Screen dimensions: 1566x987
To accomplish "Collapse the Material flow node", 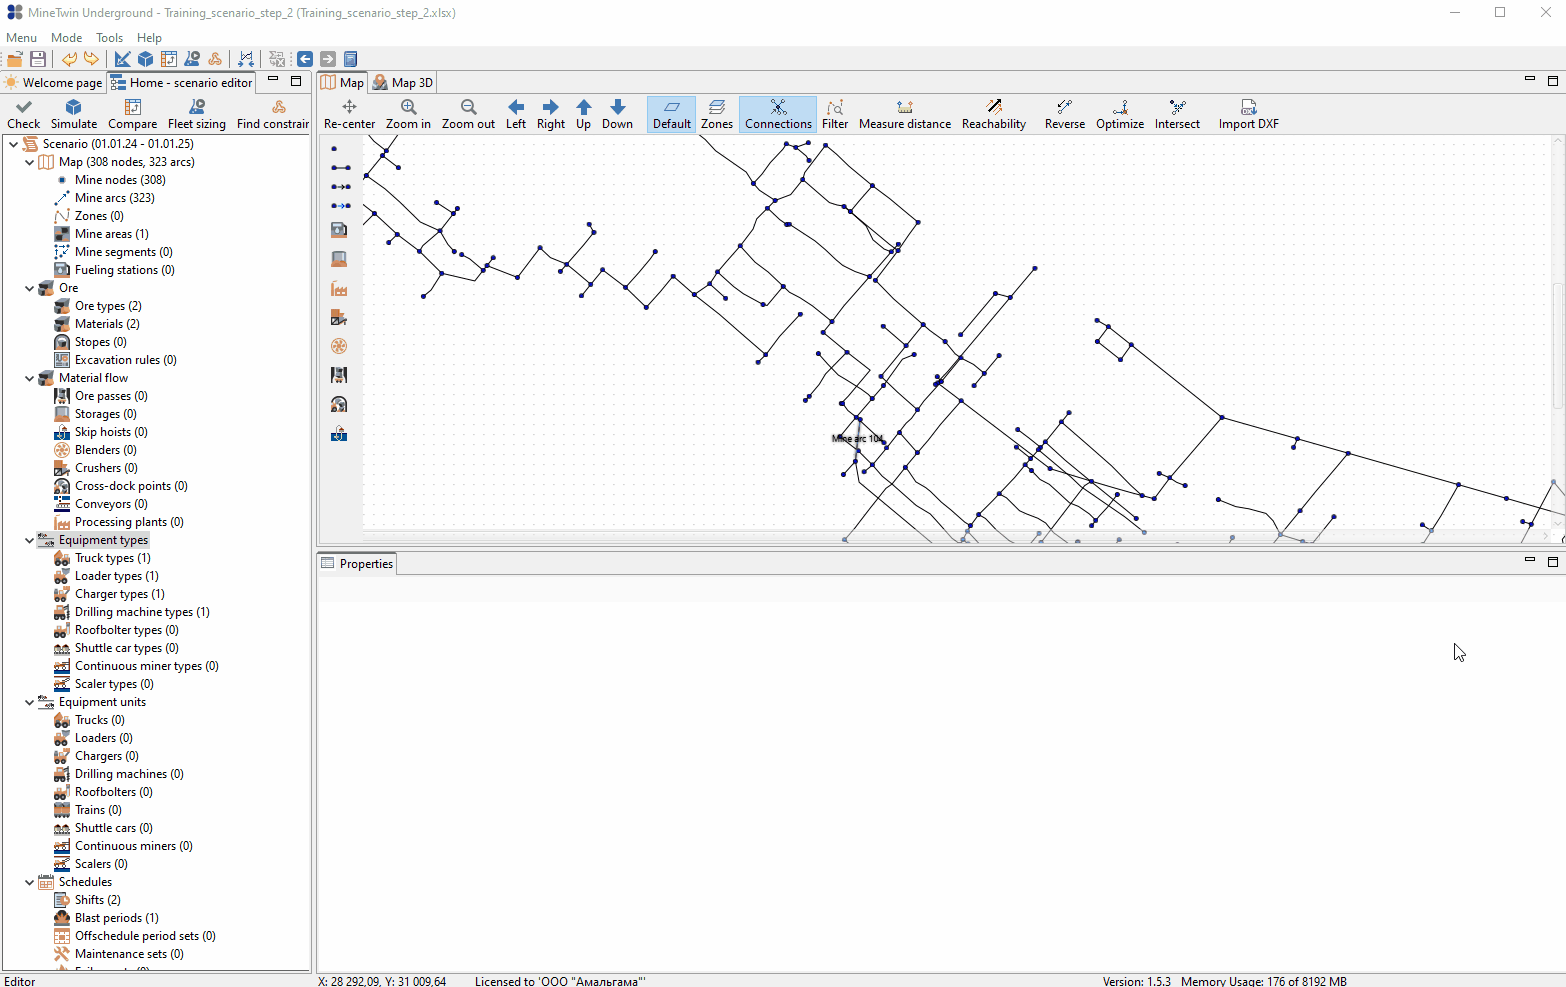I will click(x=30, y=378).
